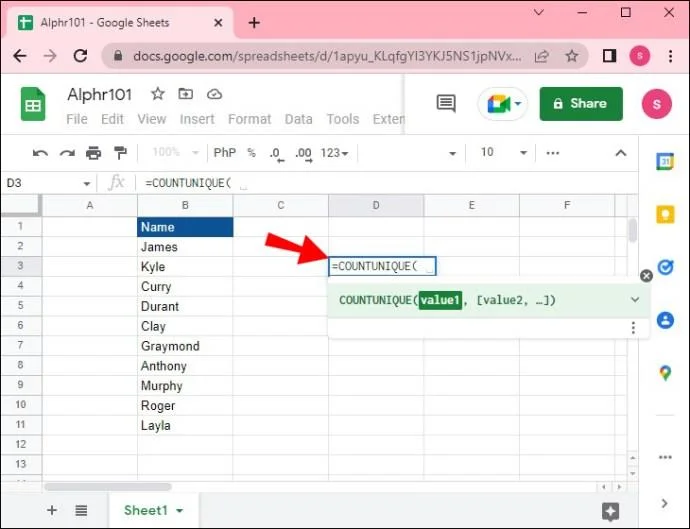
Task: Format as PhP currency
Action: pyautogui.click(x=224, y=153)
